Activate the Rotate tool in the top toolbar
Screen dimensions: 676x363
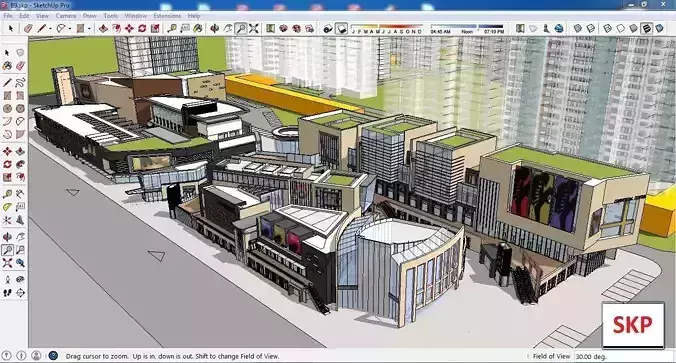[x=142, y=28]
